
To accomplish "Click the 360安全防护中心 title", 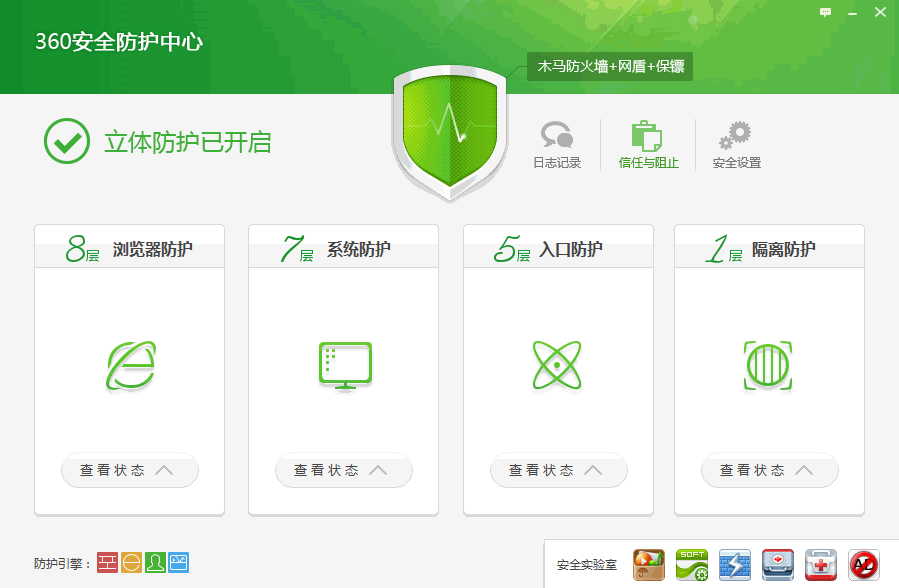I will (x=119, y=41).
